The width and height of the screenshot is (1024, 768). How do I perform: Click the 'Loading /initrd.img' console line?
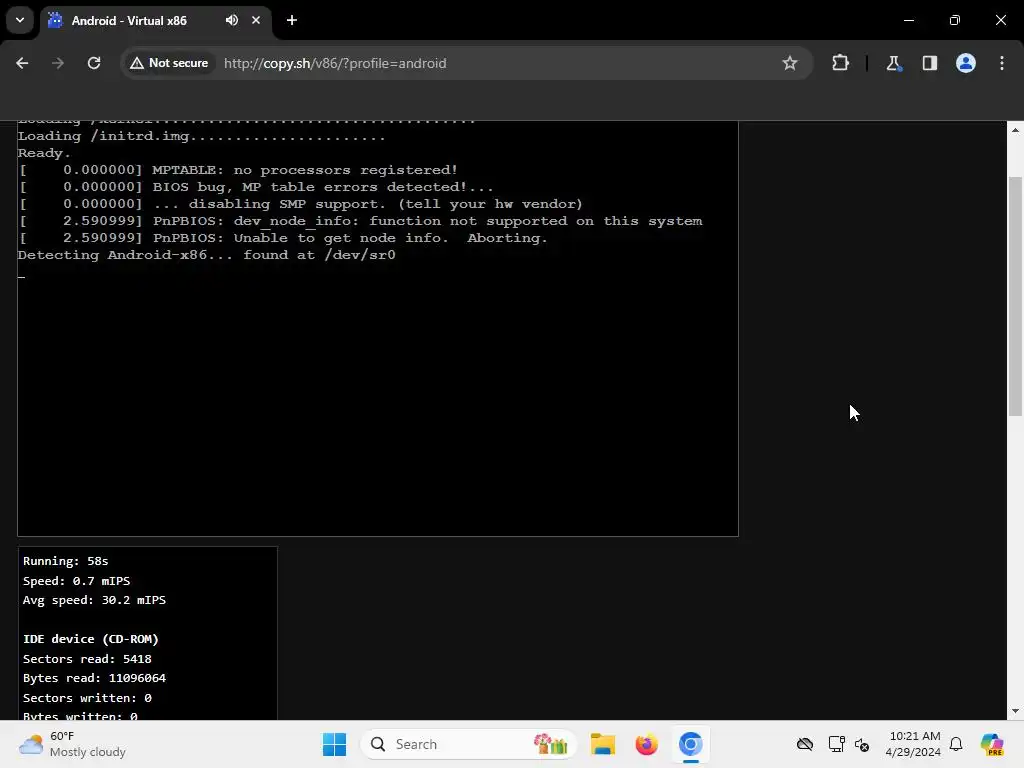tap(201, 136)
